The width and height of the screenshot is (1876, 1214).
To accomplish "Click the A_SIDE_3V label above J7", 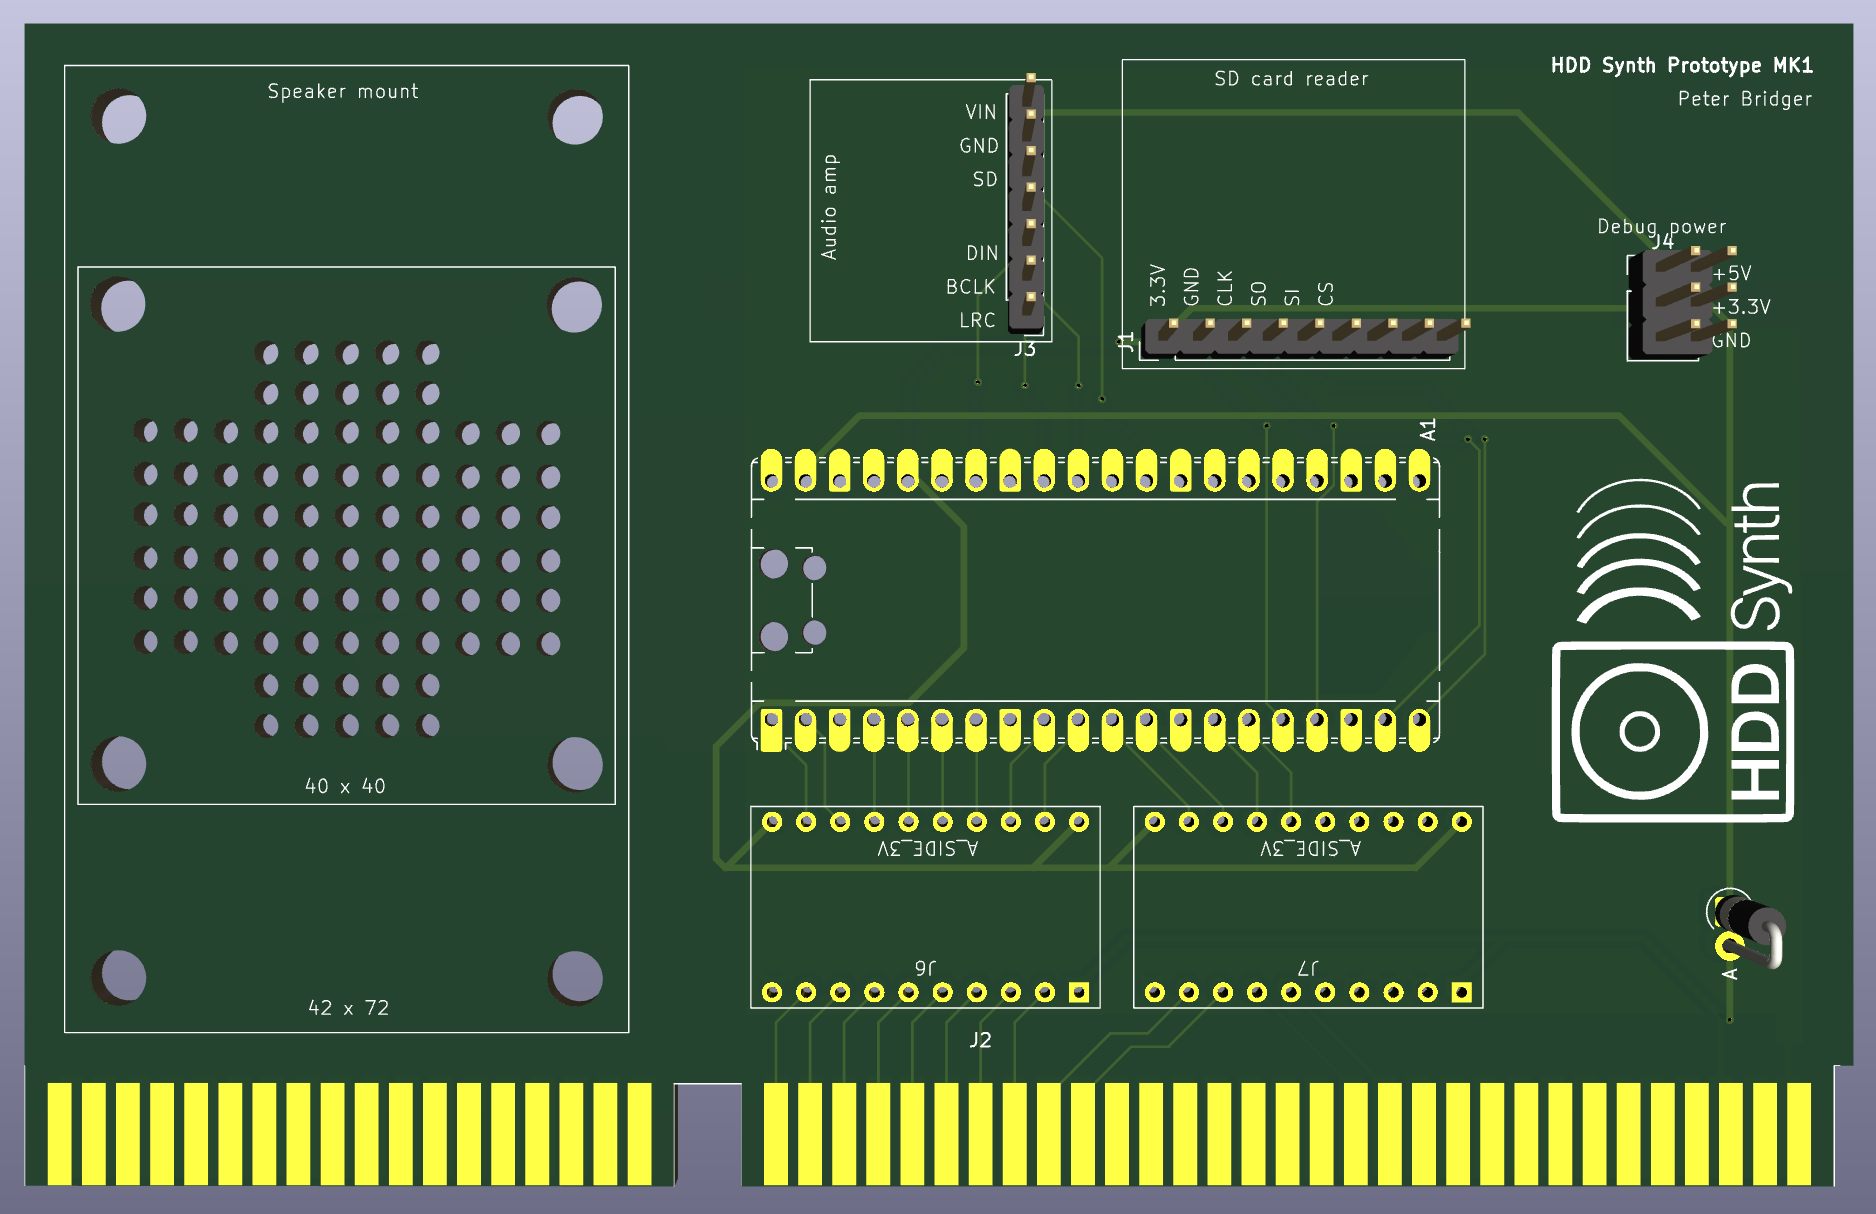I will coord(1310,849).
